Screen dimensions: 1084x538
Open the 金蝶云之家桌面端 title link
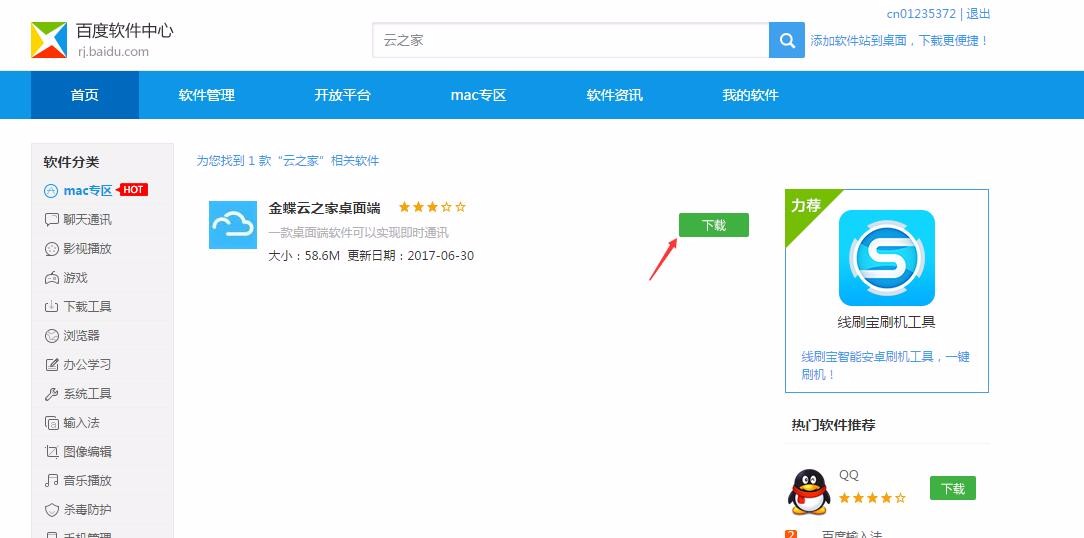(325, 208)
